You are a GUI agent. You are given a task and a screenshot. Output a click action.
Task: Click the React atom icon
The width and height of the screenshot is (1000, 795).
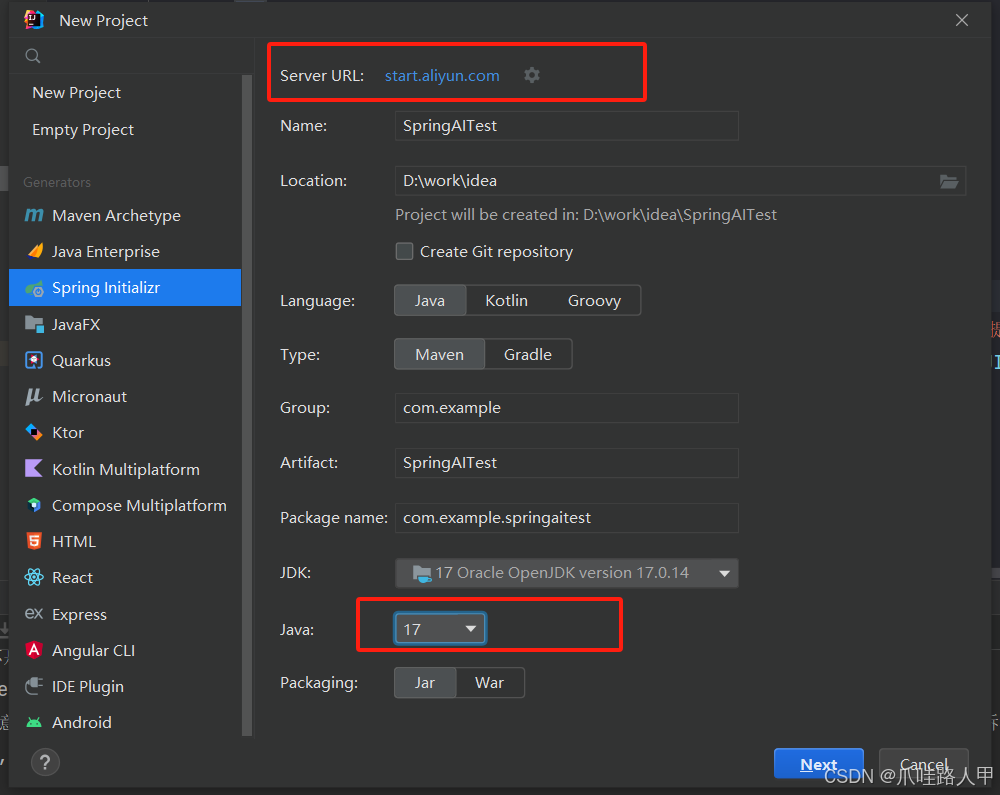tap(34, 578)
